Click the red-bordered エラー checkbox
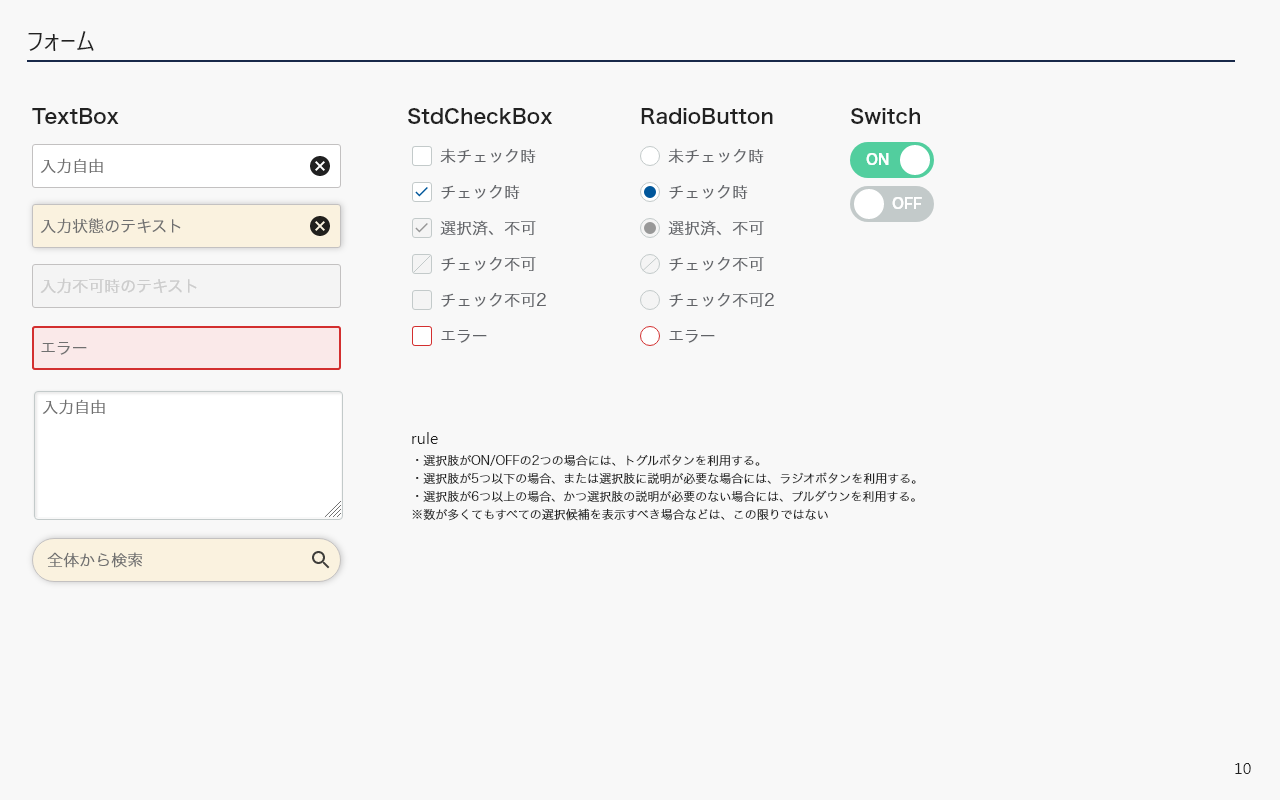 (422, 336)
